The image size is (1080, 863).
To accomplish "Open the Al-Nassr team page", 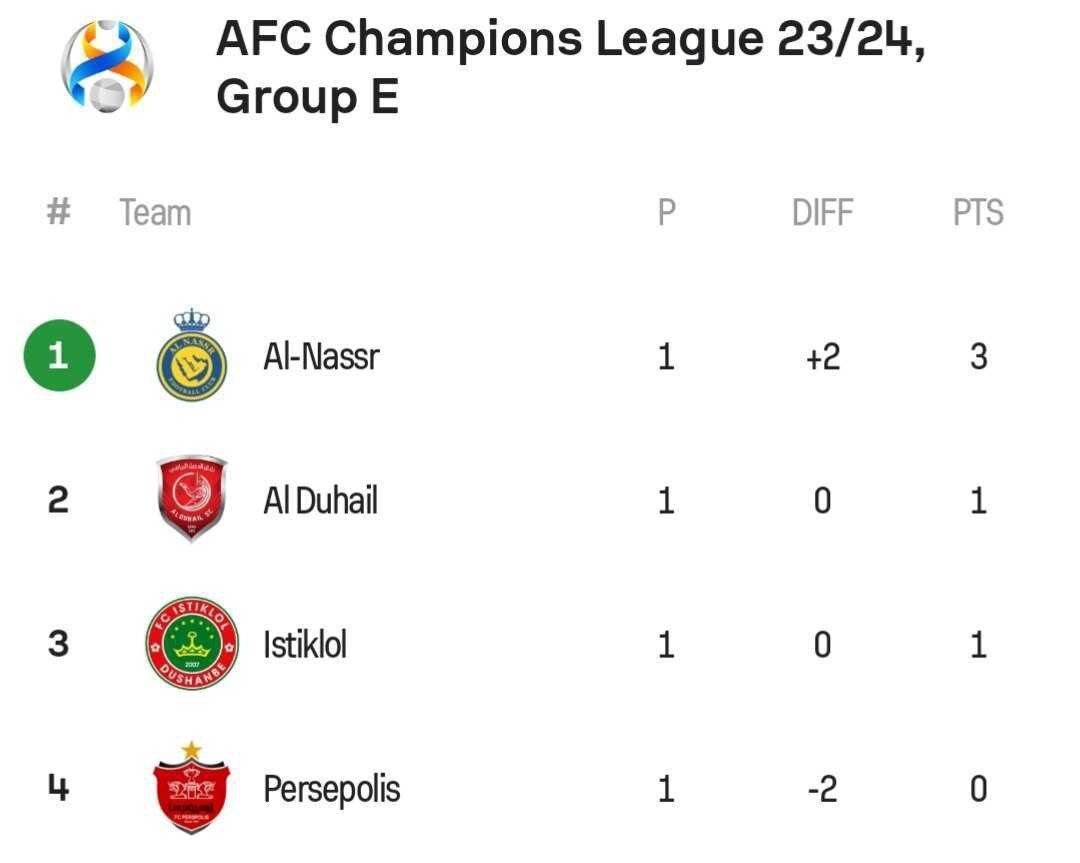I will point(321,356).
